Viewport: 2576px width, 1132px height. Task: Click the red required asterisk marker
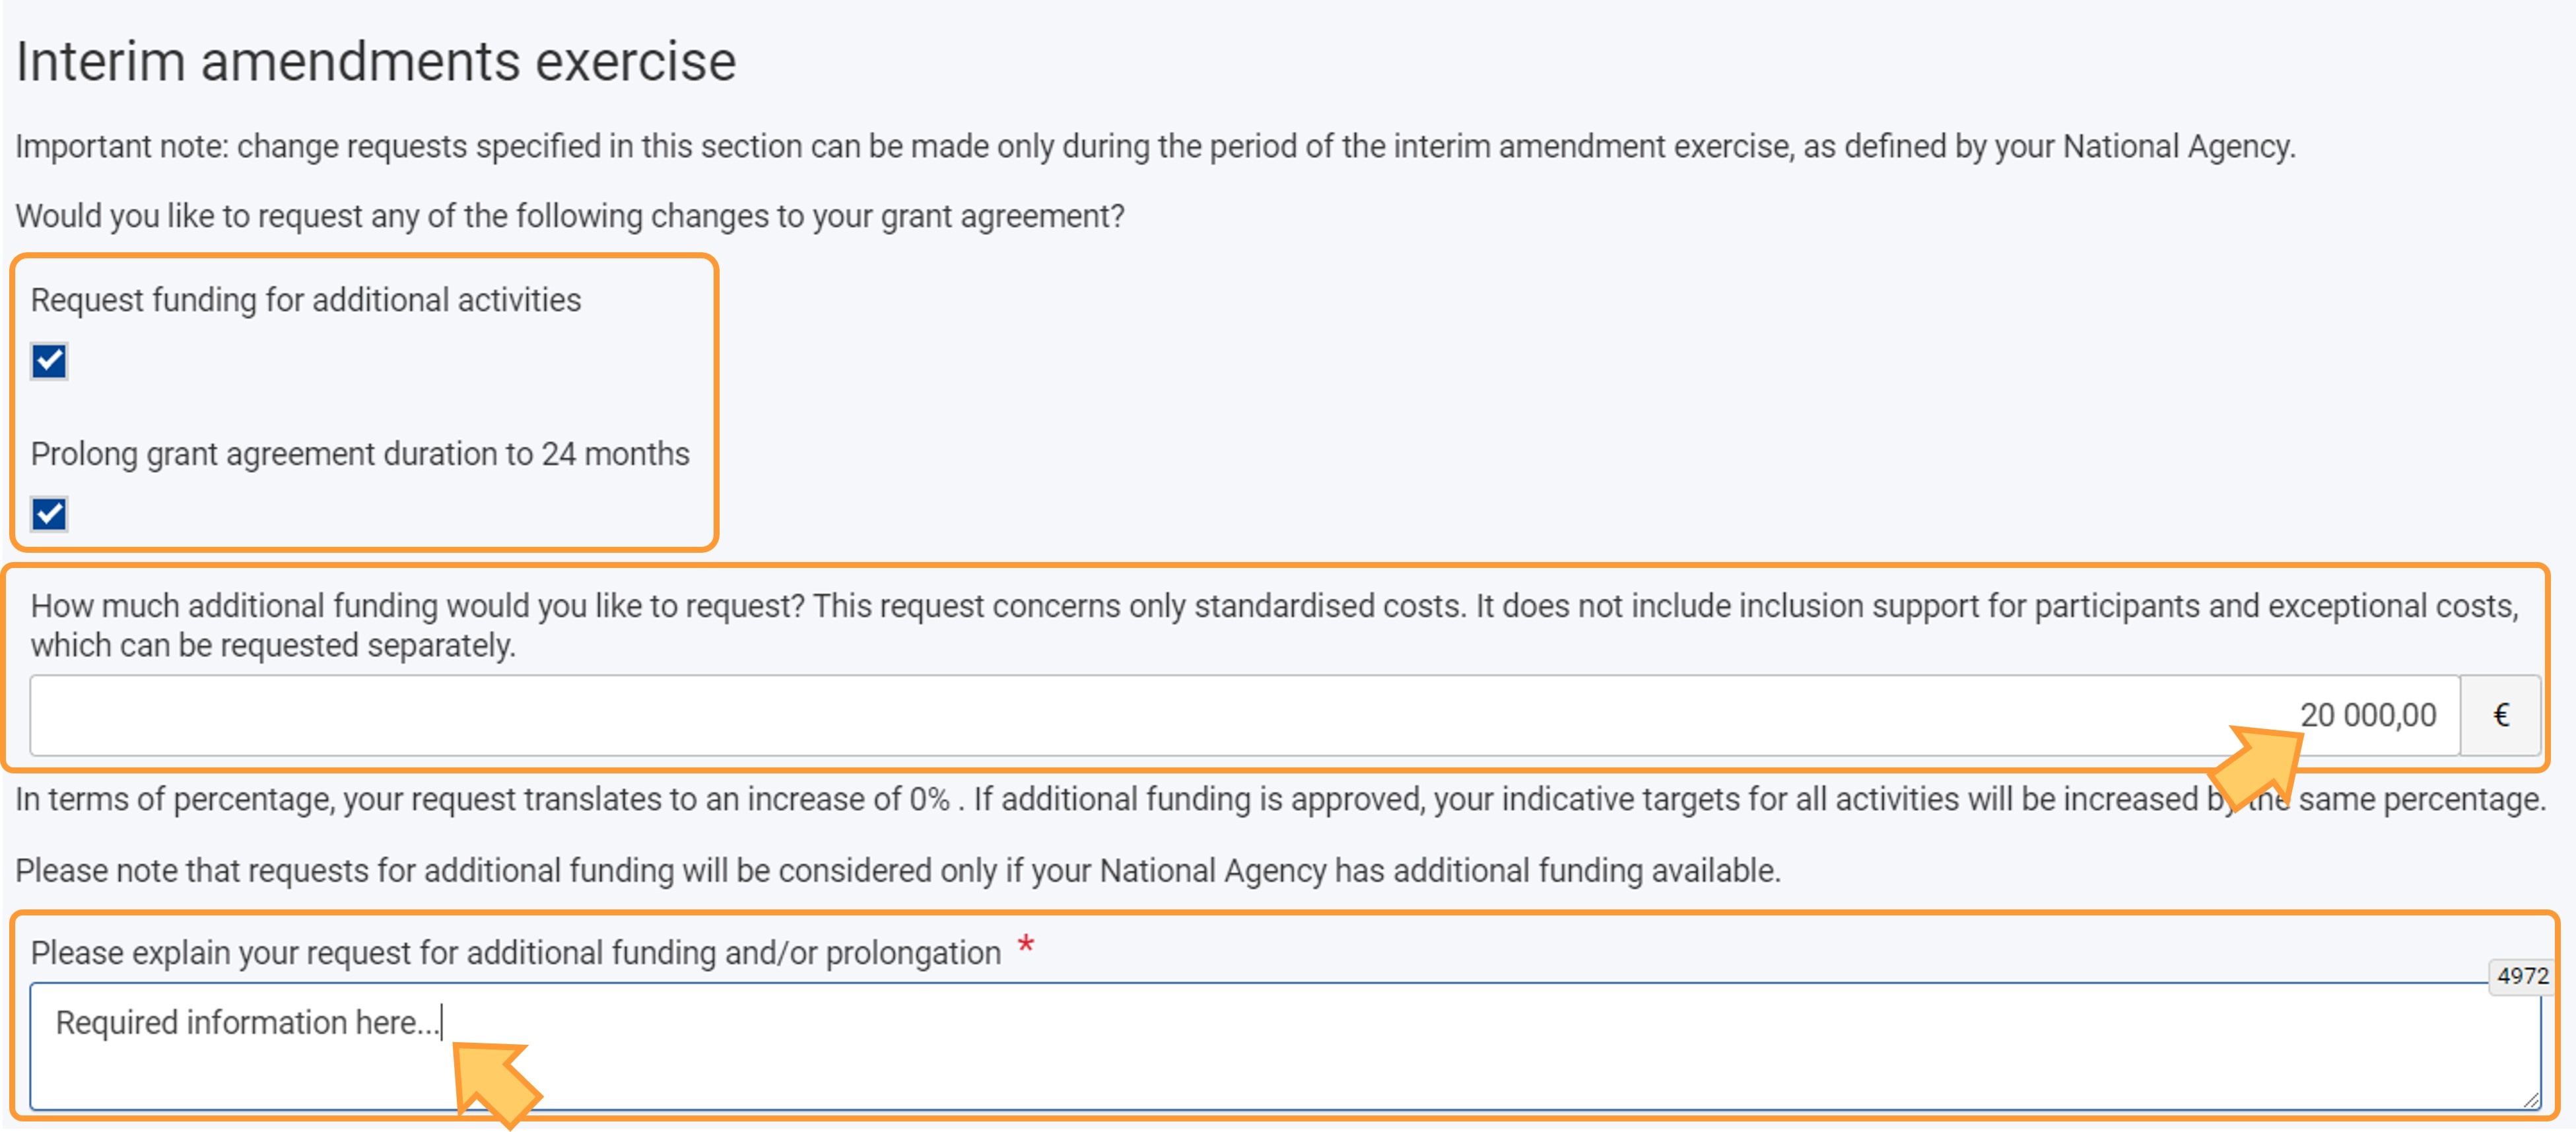point(1025,945)
